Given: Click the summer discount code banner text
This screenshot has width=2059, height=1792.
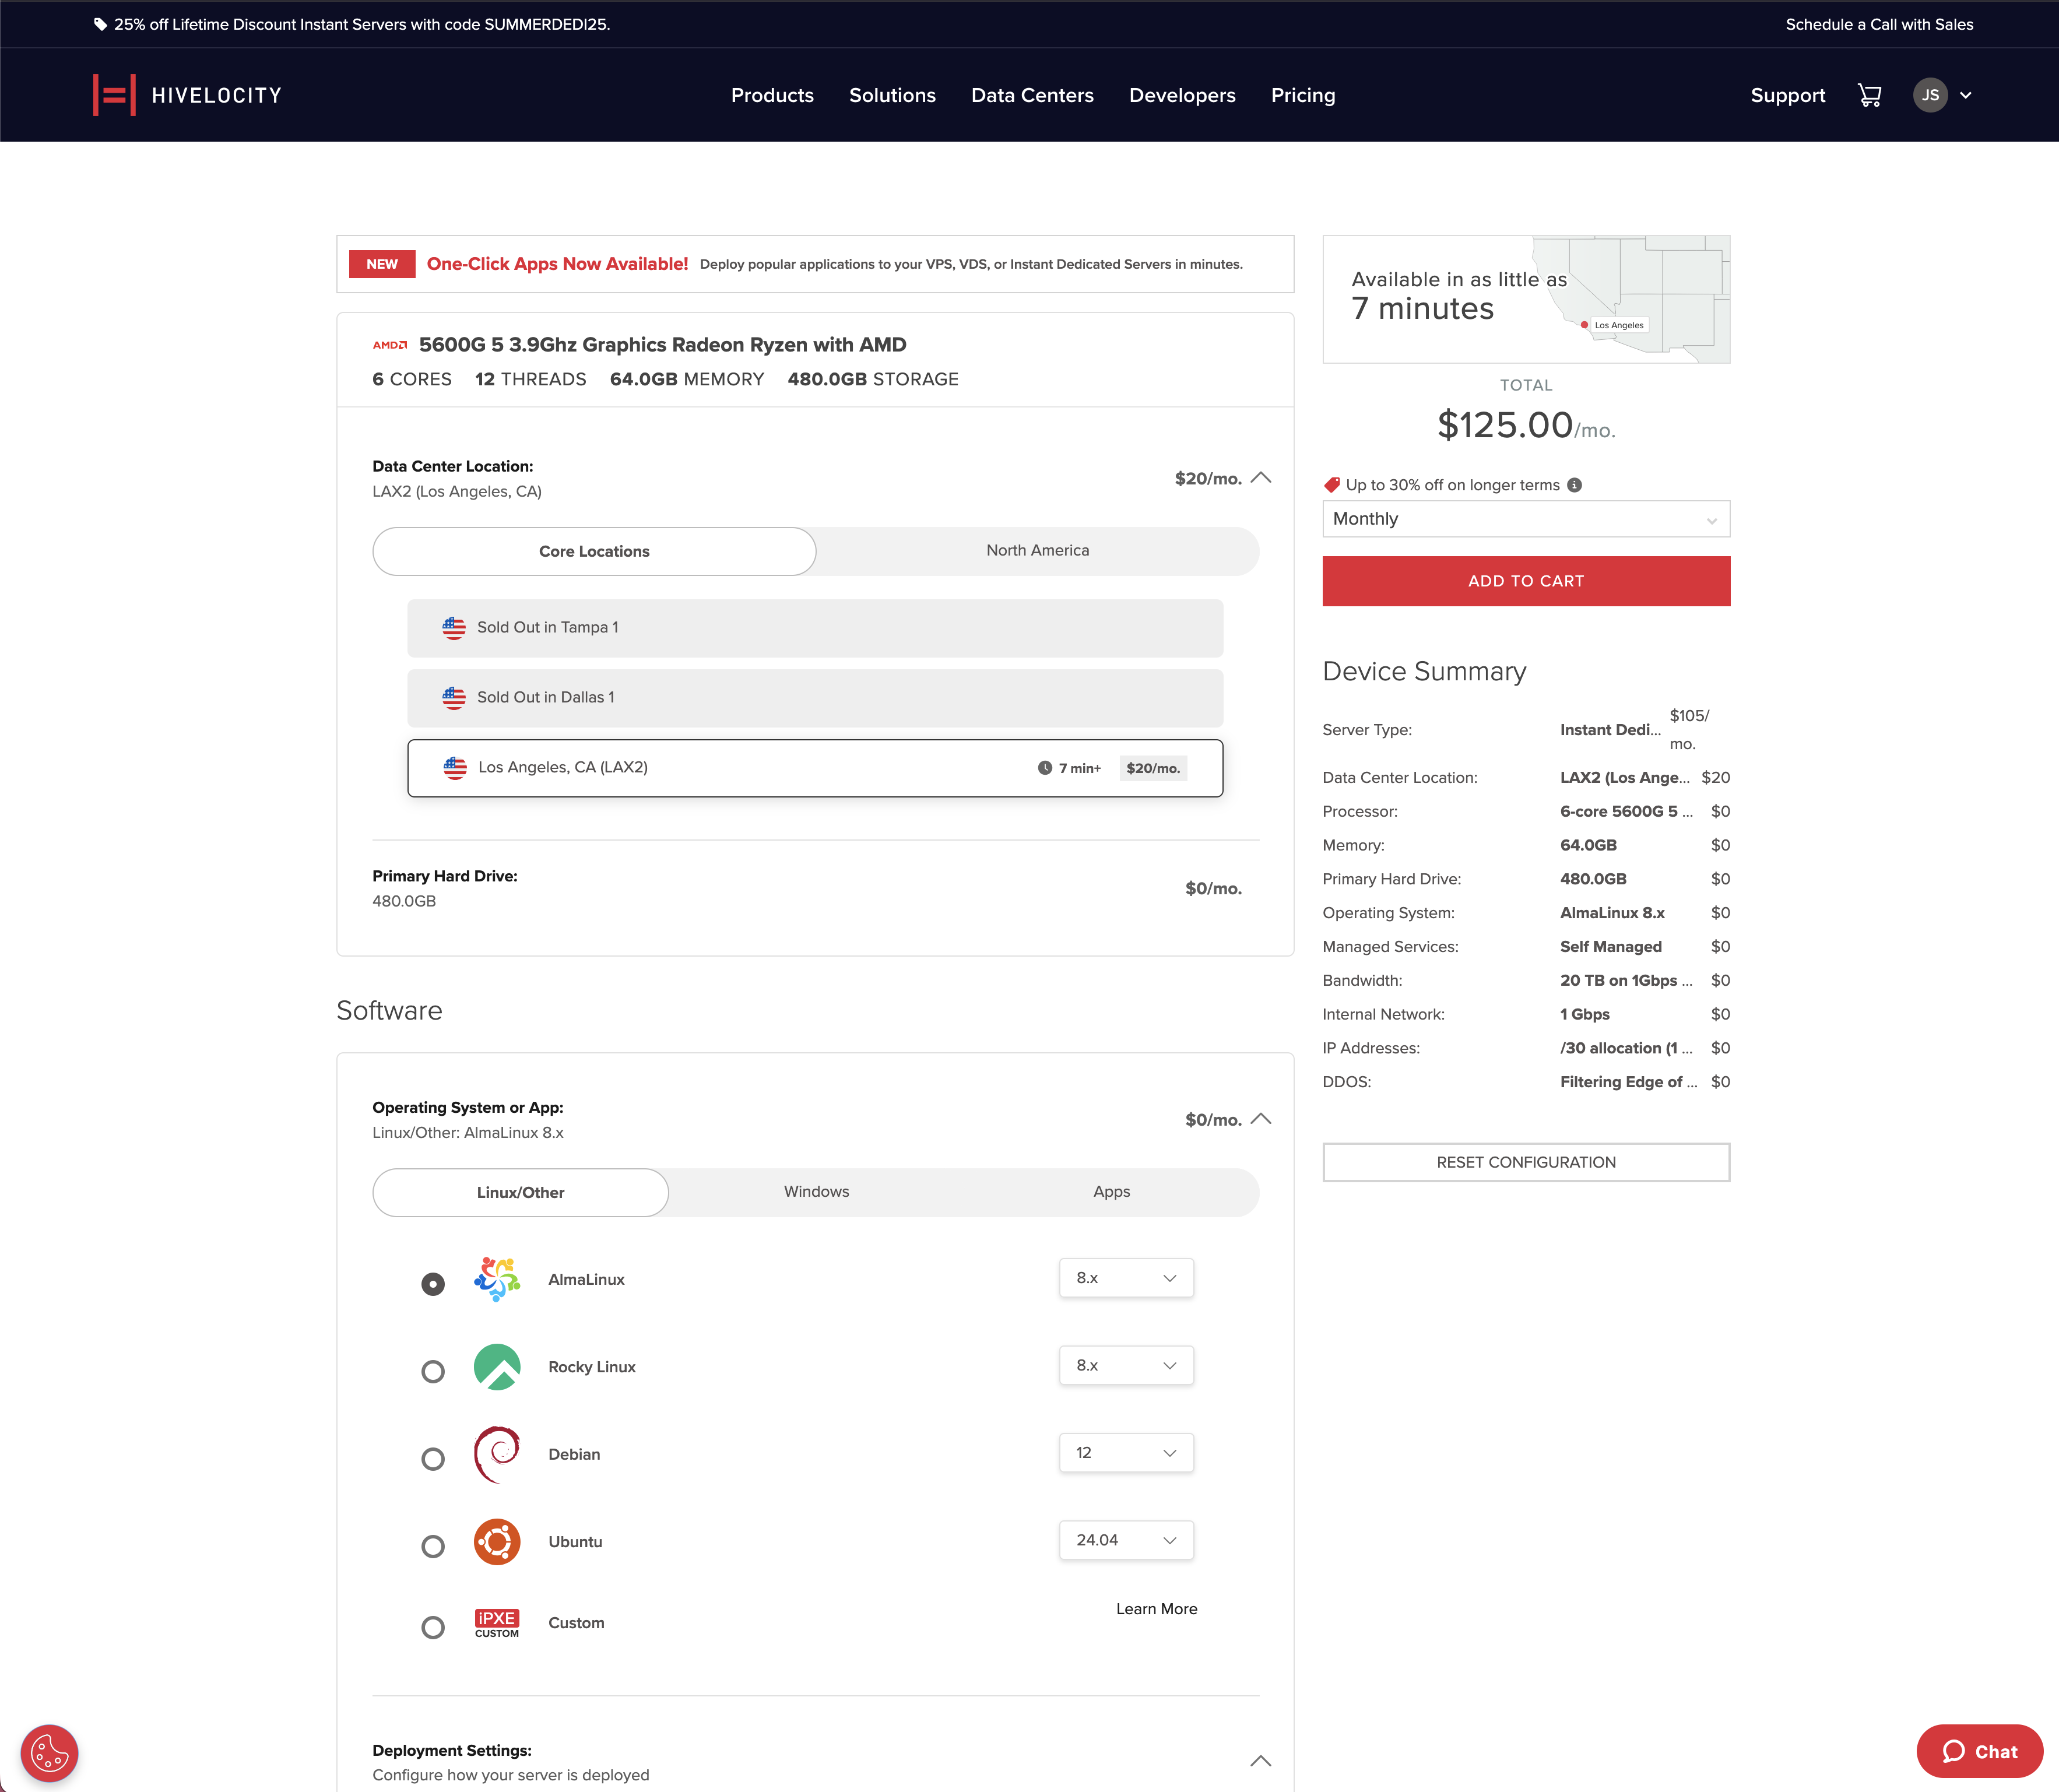Looking at the screenshot, I should tap(362, 24).
